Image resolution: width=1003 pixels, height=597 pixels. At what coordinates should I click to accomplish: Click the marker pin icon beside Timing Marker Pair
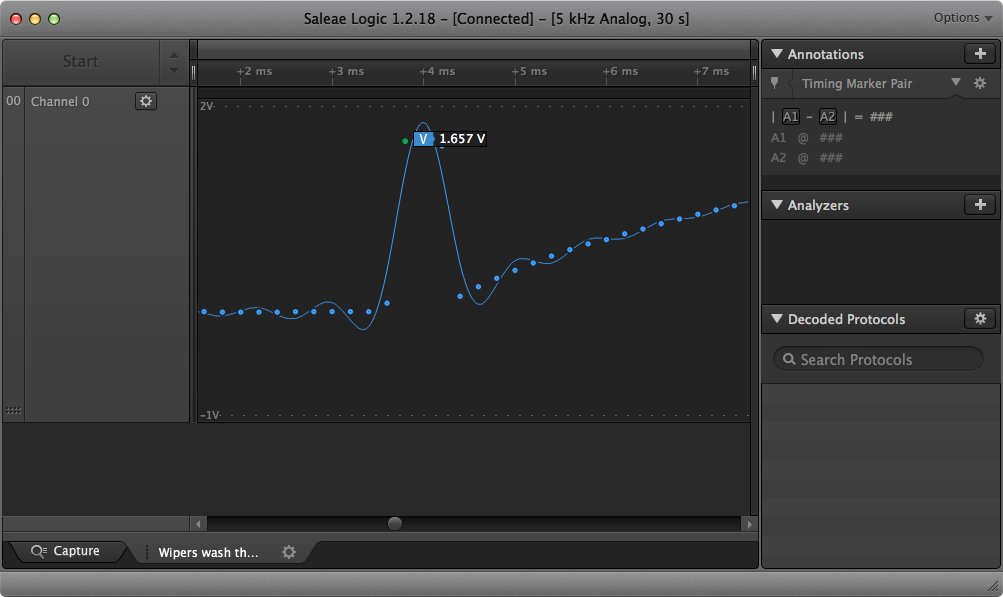[x=776, y=84]
